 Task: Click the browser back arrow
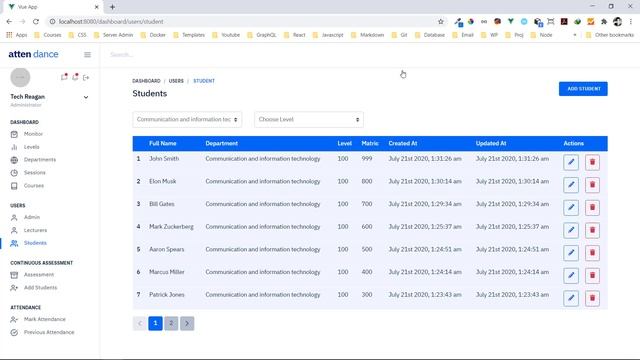9,21
